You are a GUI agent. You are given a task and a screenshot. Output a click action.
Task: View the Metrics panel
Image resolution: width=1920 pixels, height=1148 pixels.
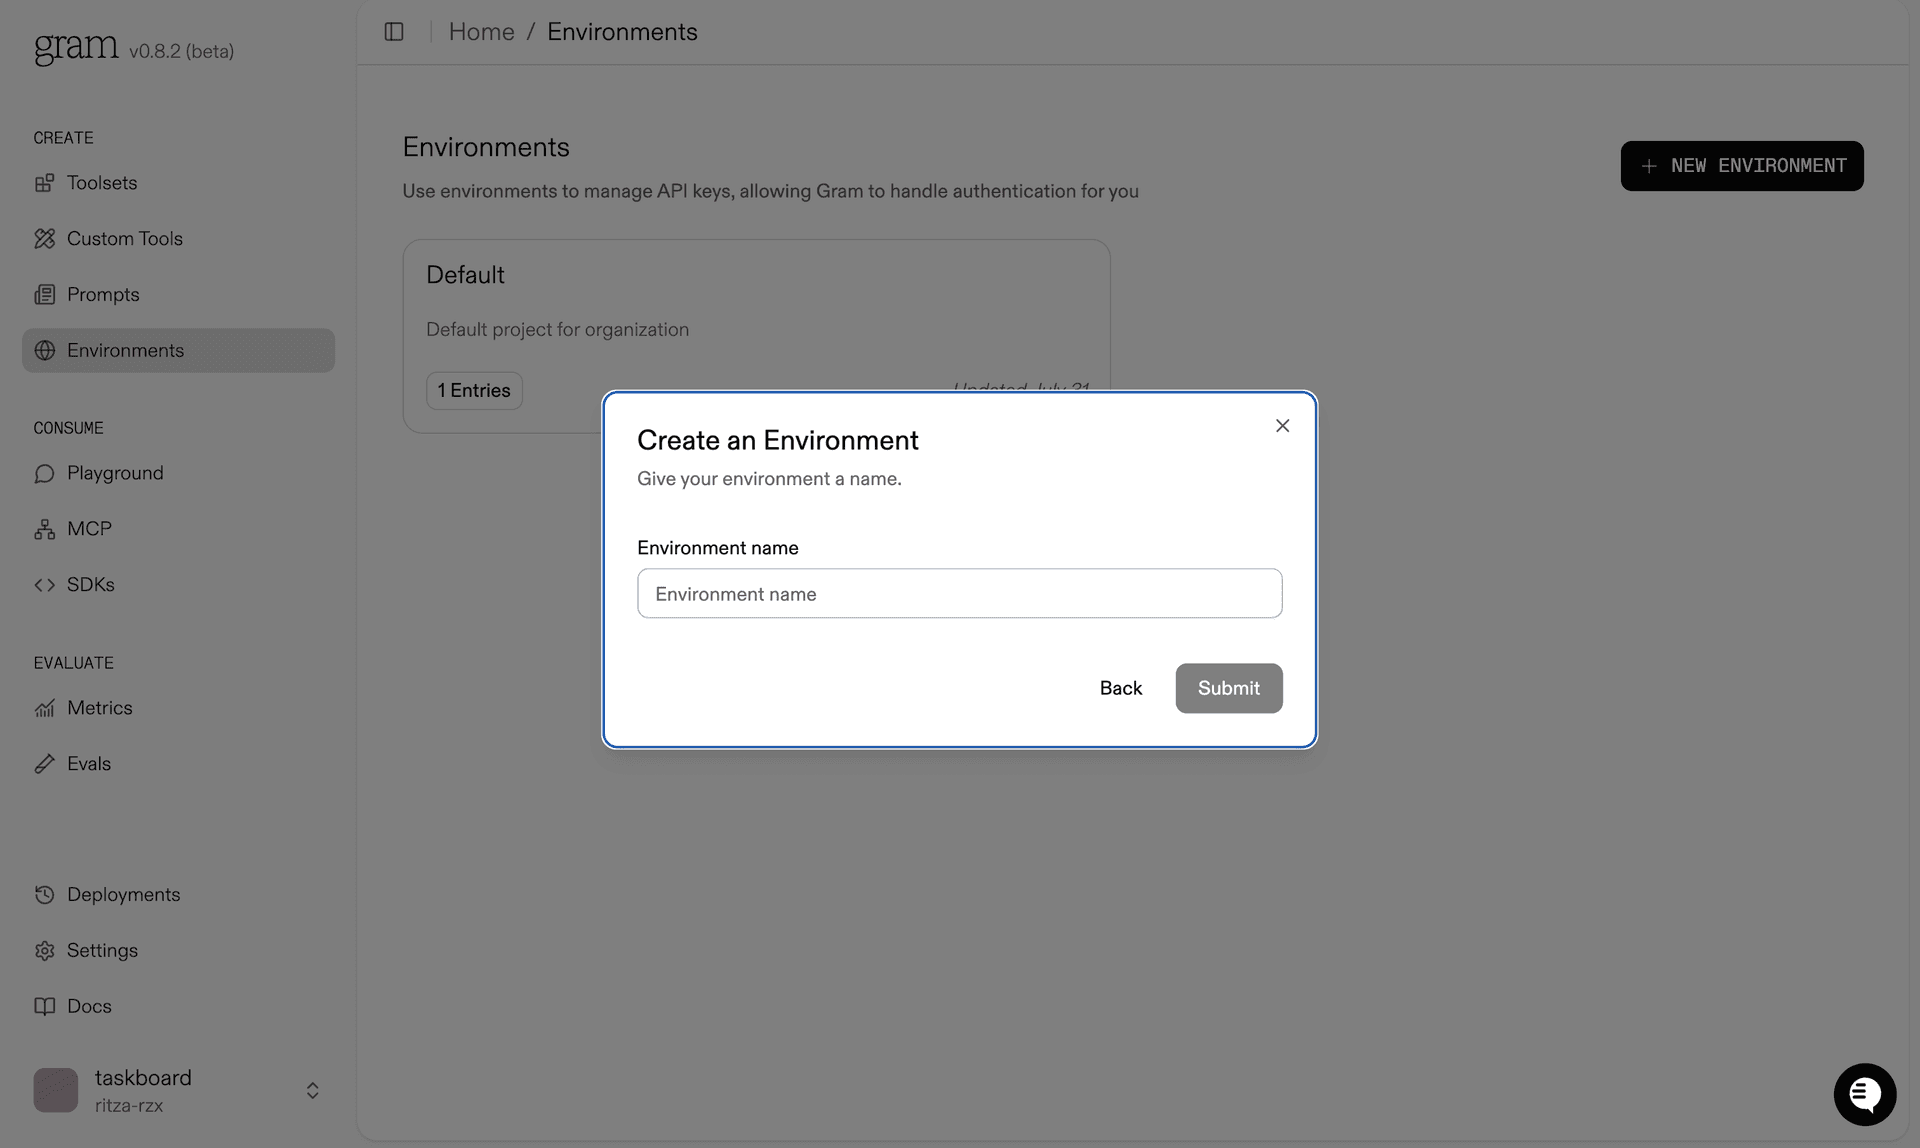tap(100, 708)
